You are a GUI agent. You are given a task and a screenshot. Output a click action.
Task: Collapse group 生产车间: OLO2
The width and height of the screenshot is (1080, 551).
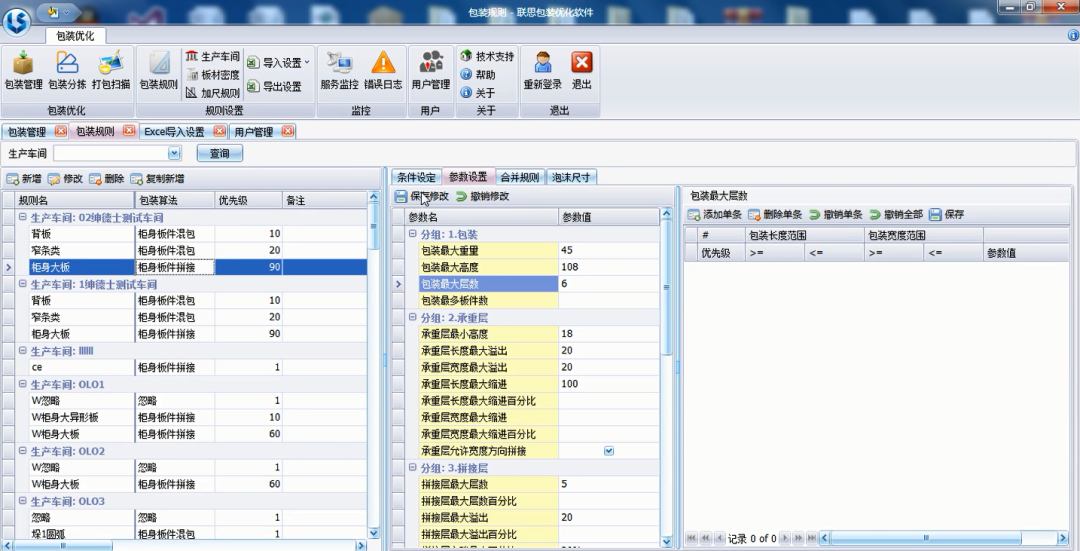coord(23,451)
